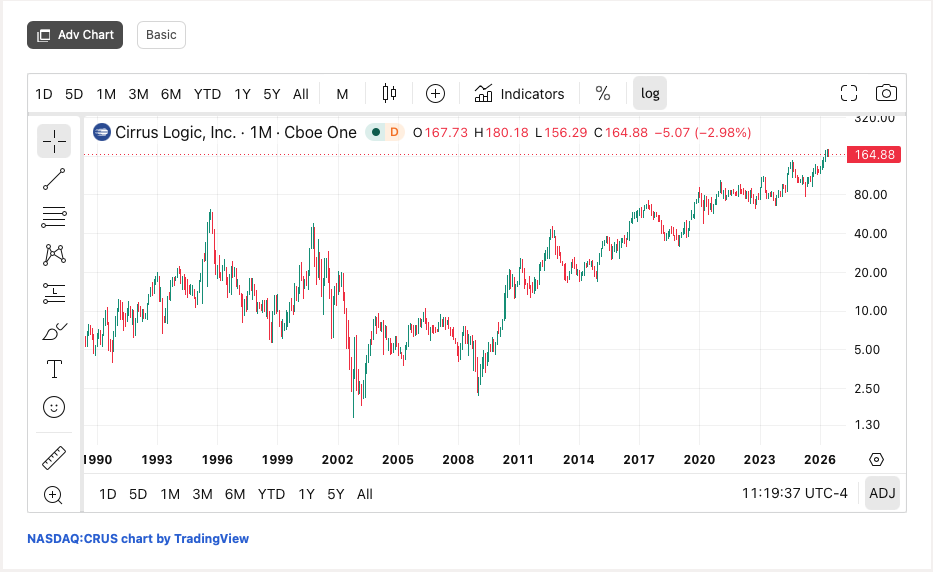Screen dimensions: 933x572
Task: Open NASDAQ:CRUS chart by TradingView link
Action: coord(138,539)
